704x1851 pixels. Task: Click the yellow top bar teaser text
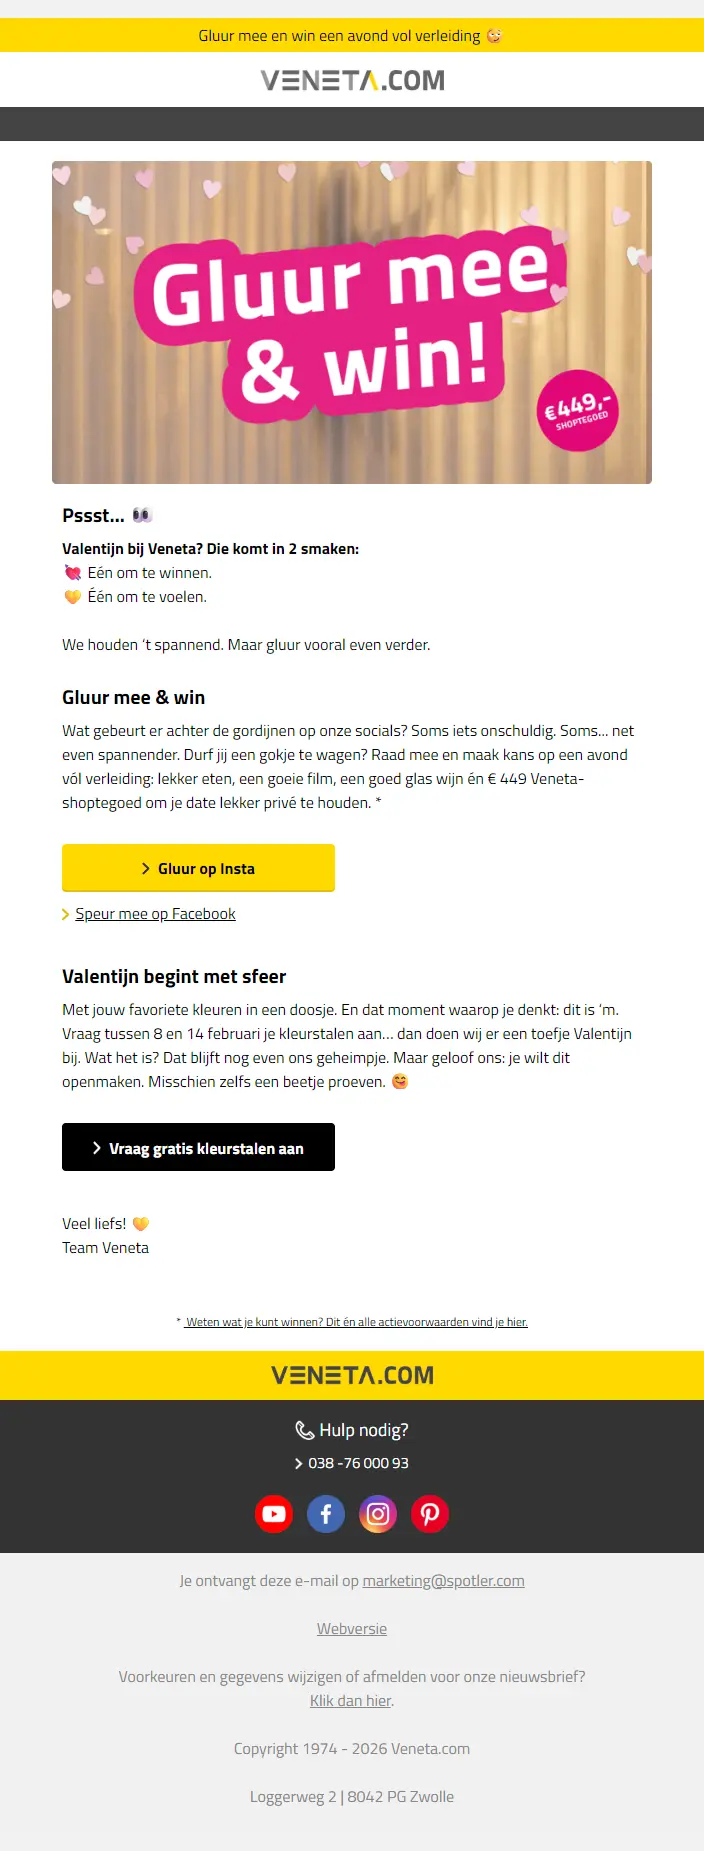pos(340,36)
